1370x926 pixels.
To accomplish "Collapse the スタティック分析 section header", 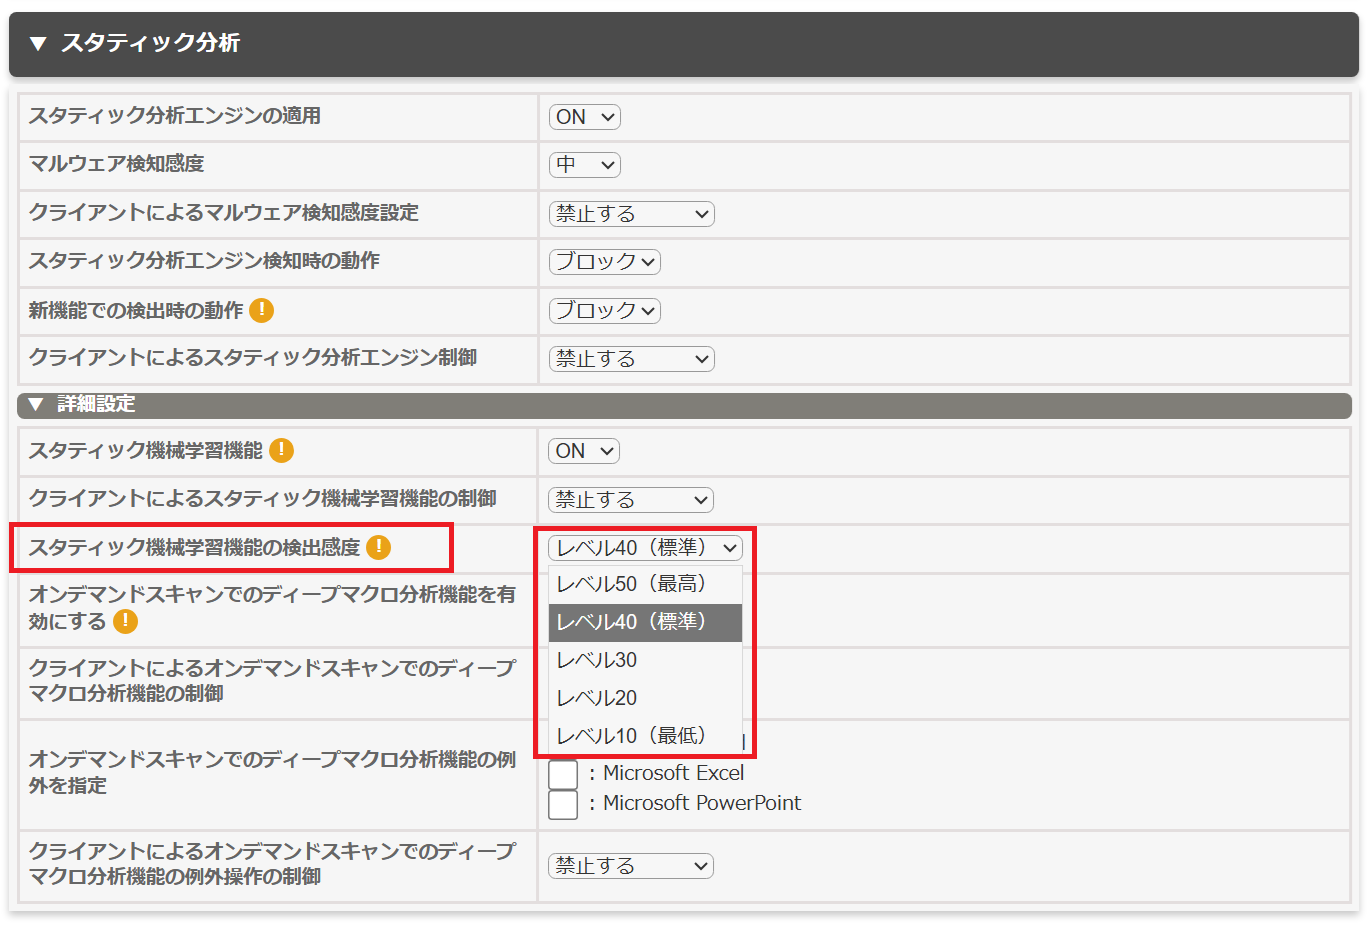I will [x=38, y=43].
